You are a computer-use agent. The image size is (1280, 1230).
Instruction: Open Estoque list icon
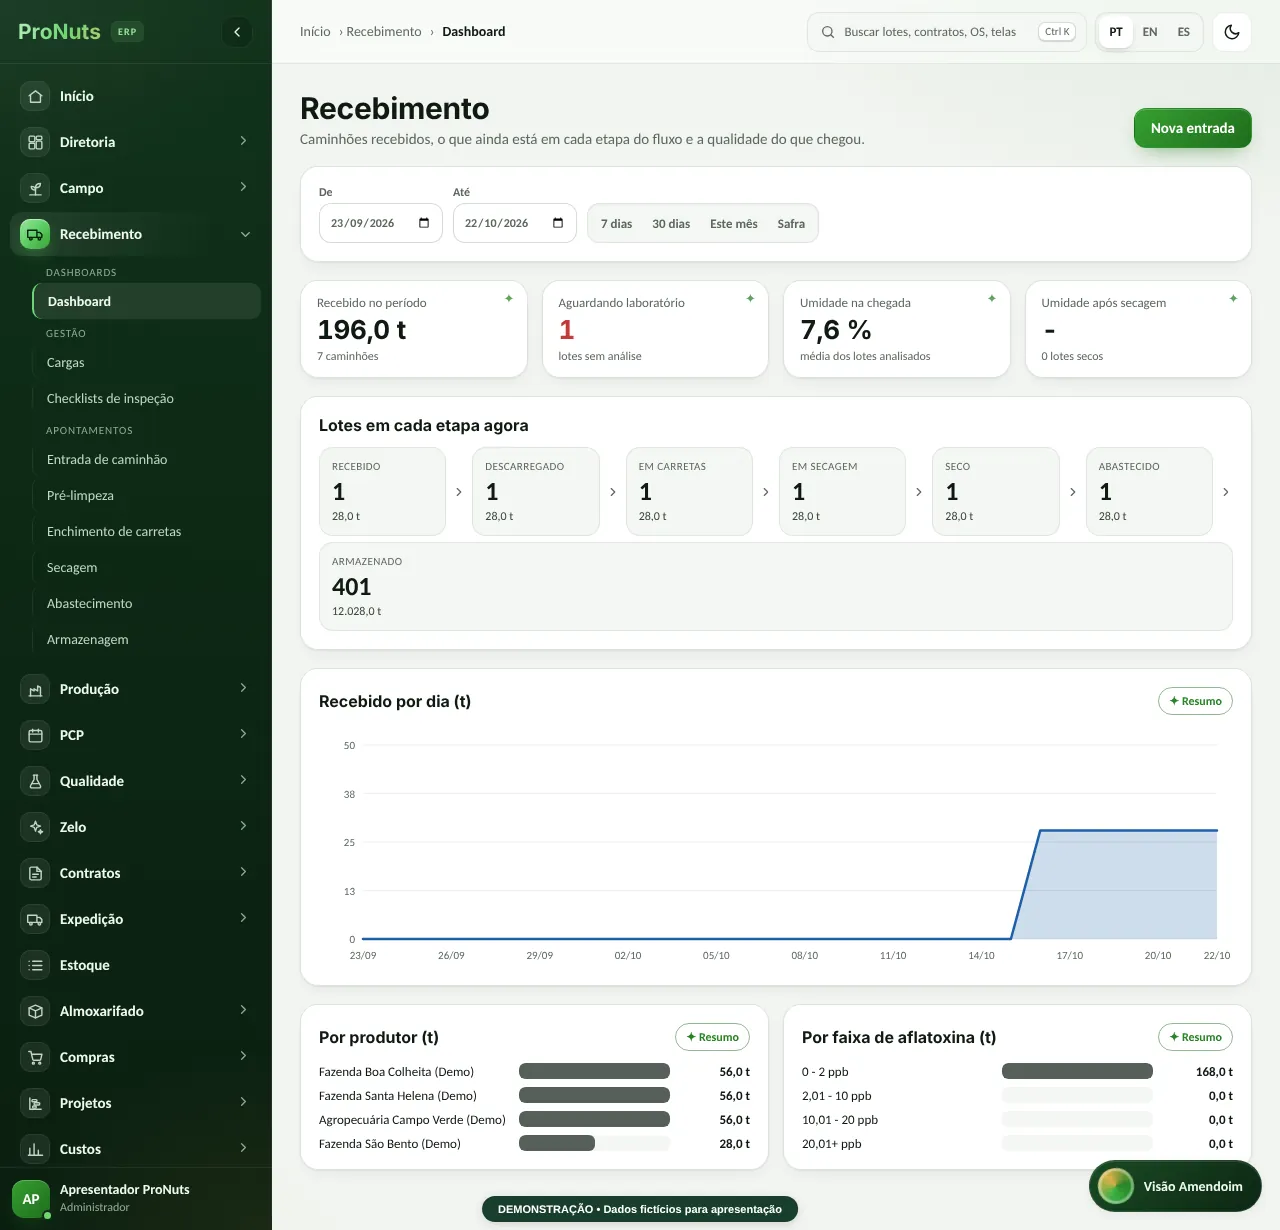tap(35, 965)
